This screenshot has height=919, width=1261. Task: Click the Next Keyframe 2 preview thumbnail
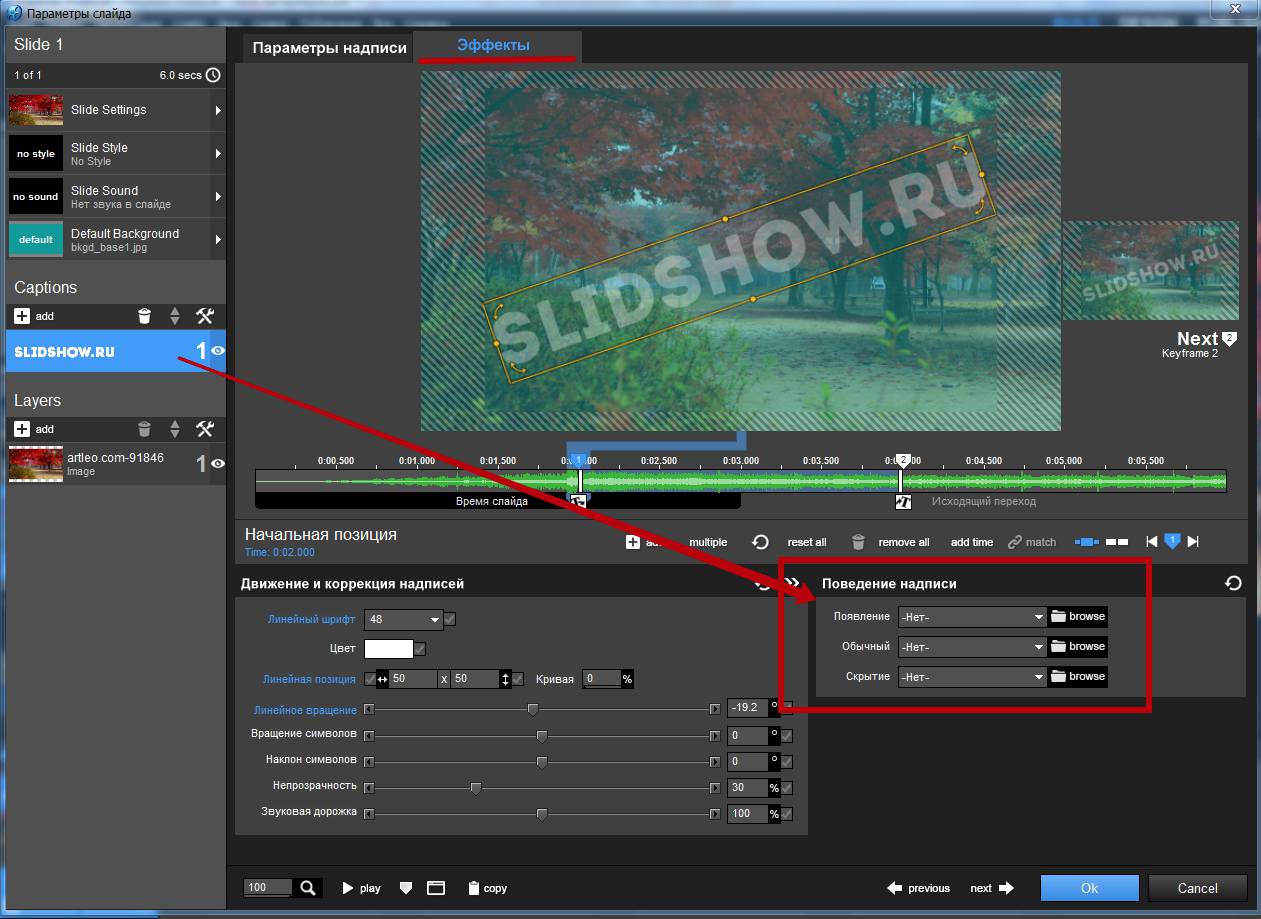coord(1150,271)
